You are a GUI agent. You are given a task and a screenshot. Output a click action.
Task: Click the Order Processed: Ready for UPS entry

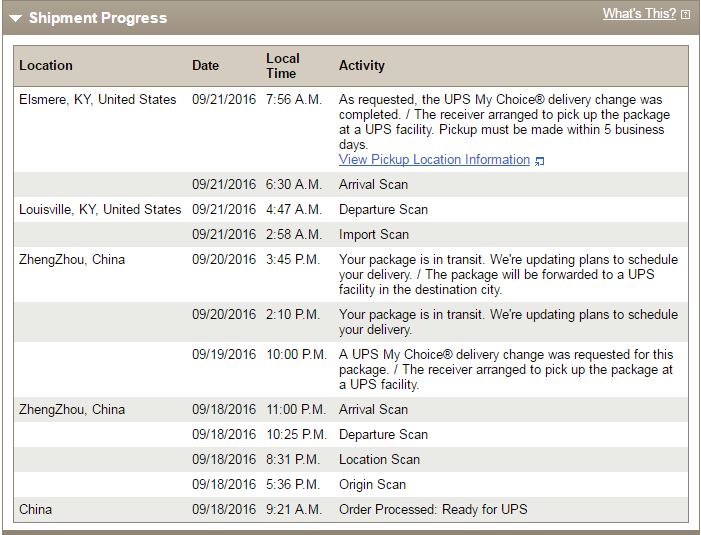pos(433,510)
